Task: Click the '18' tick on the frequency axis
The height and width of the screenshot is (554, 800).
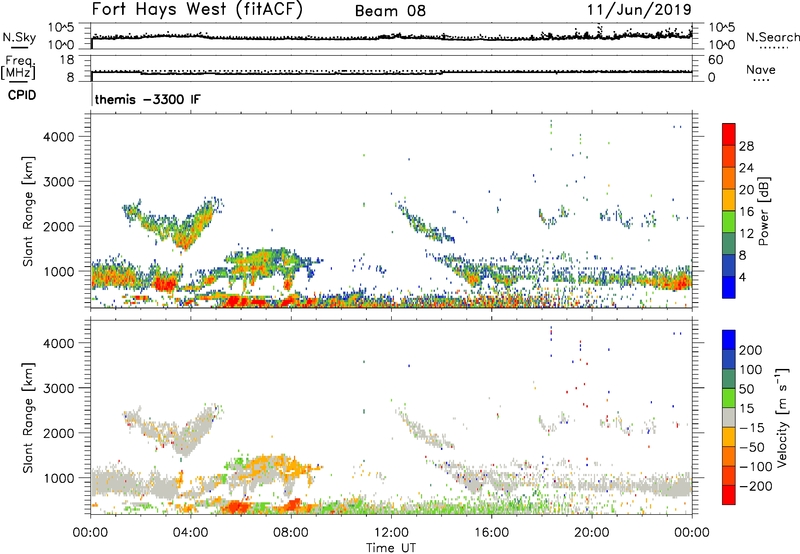Action: (x=67, y=60)
